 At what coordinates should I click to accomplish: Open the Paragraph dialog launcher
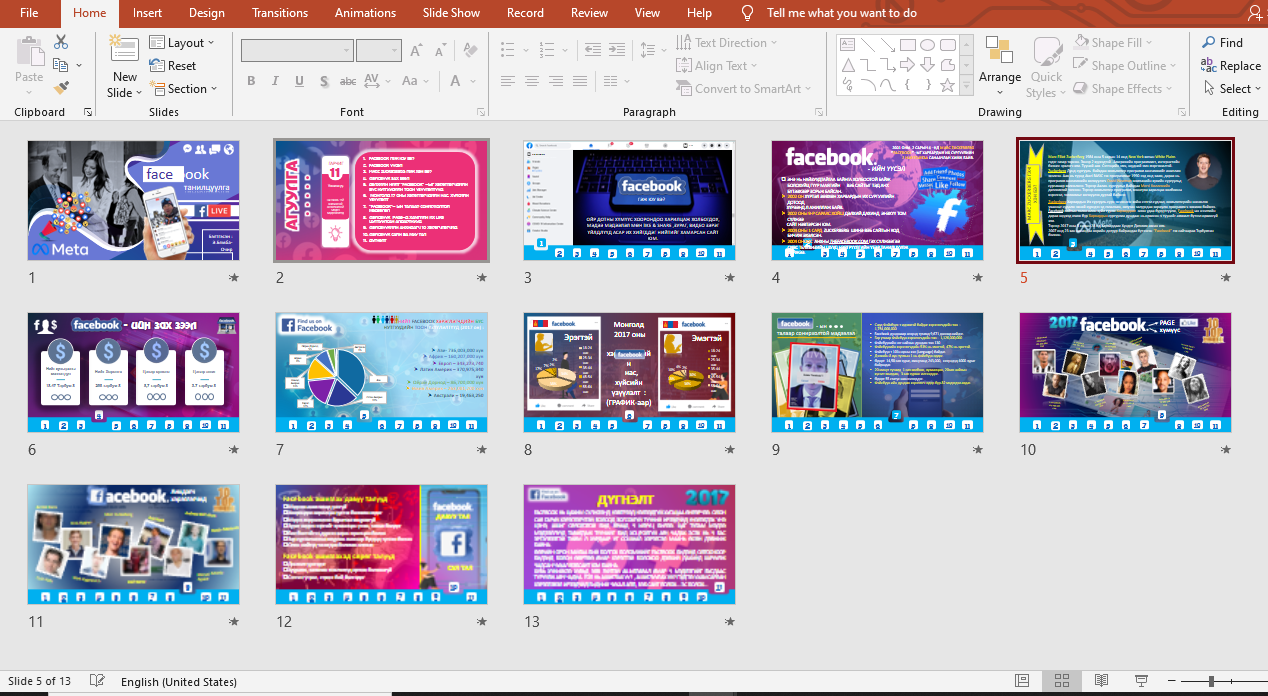click(817, 112)
